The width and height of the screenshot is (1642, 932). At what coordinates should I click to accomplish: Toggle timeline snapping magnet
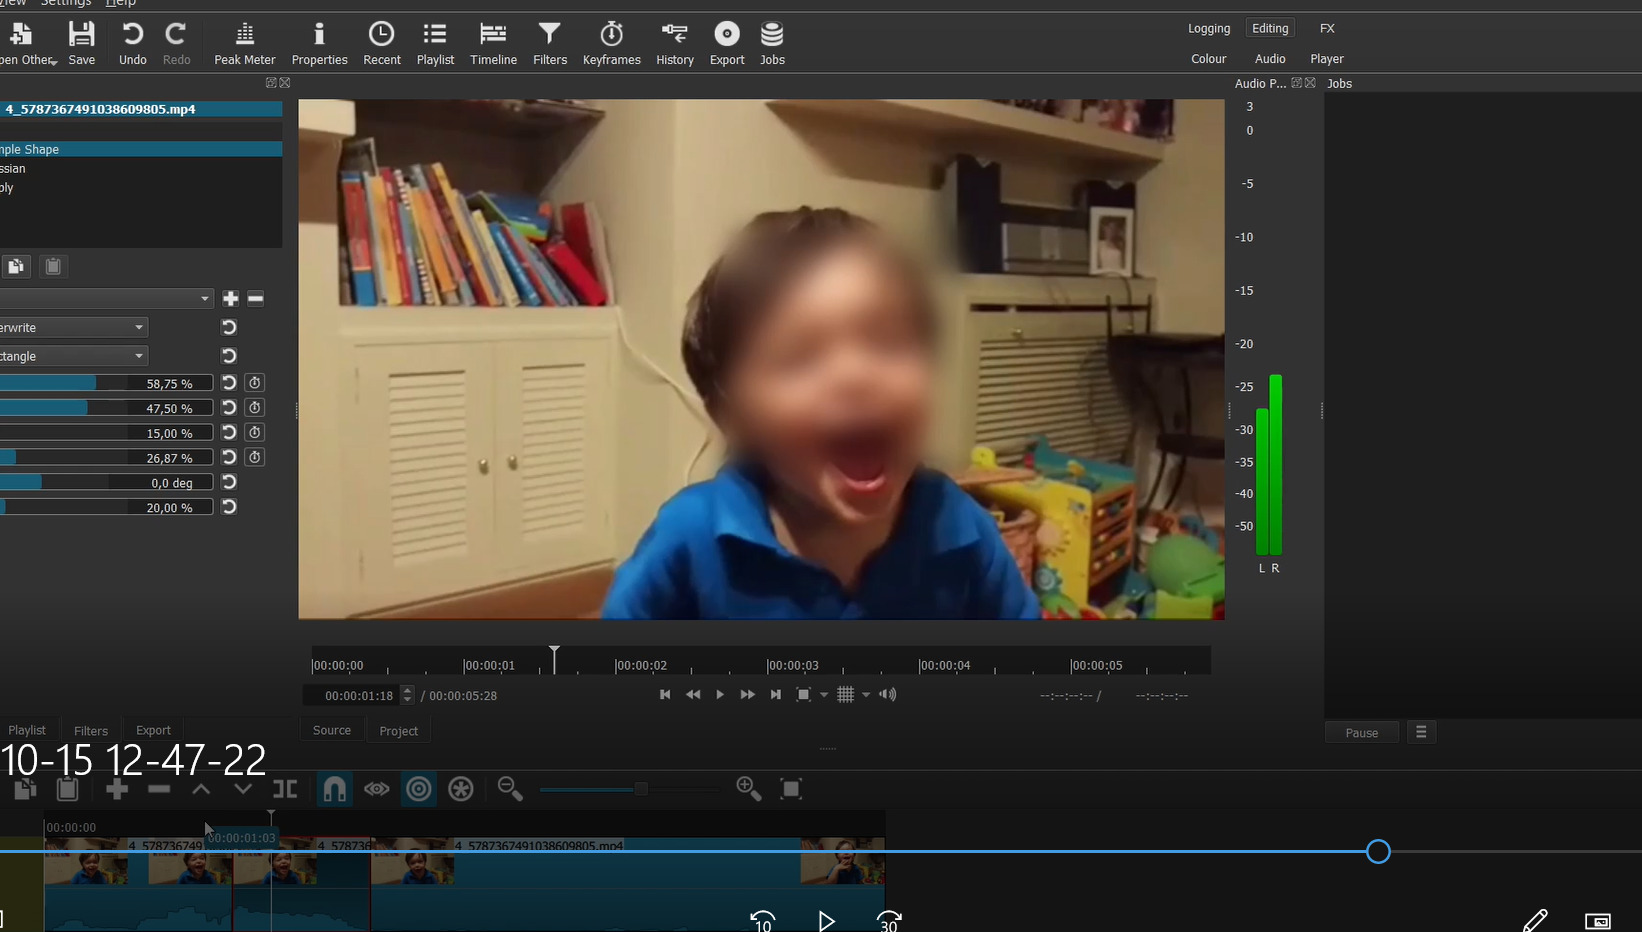click(334, 789)
